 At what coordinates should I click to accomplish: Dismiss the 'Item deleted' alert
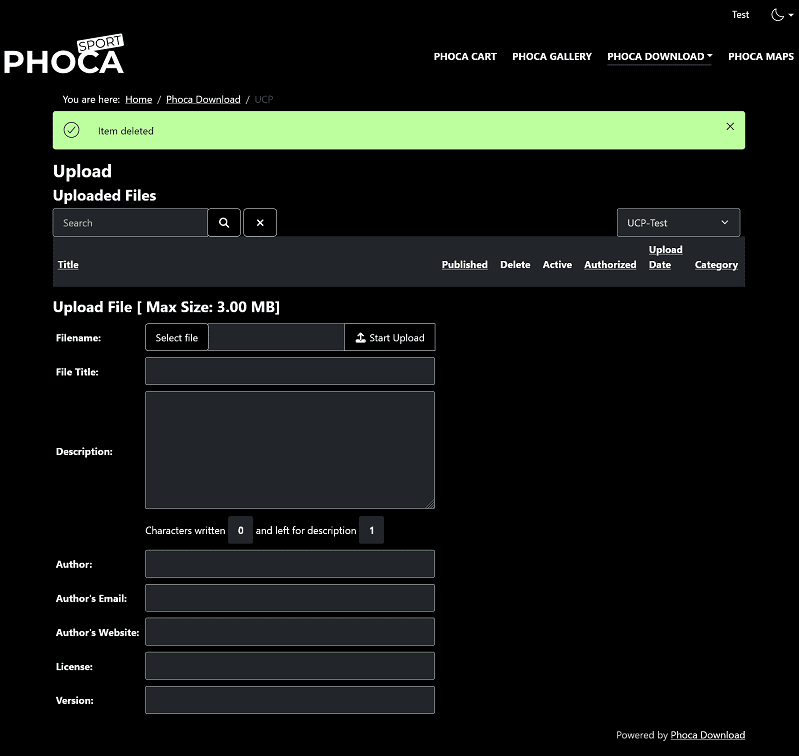point(730,127)
